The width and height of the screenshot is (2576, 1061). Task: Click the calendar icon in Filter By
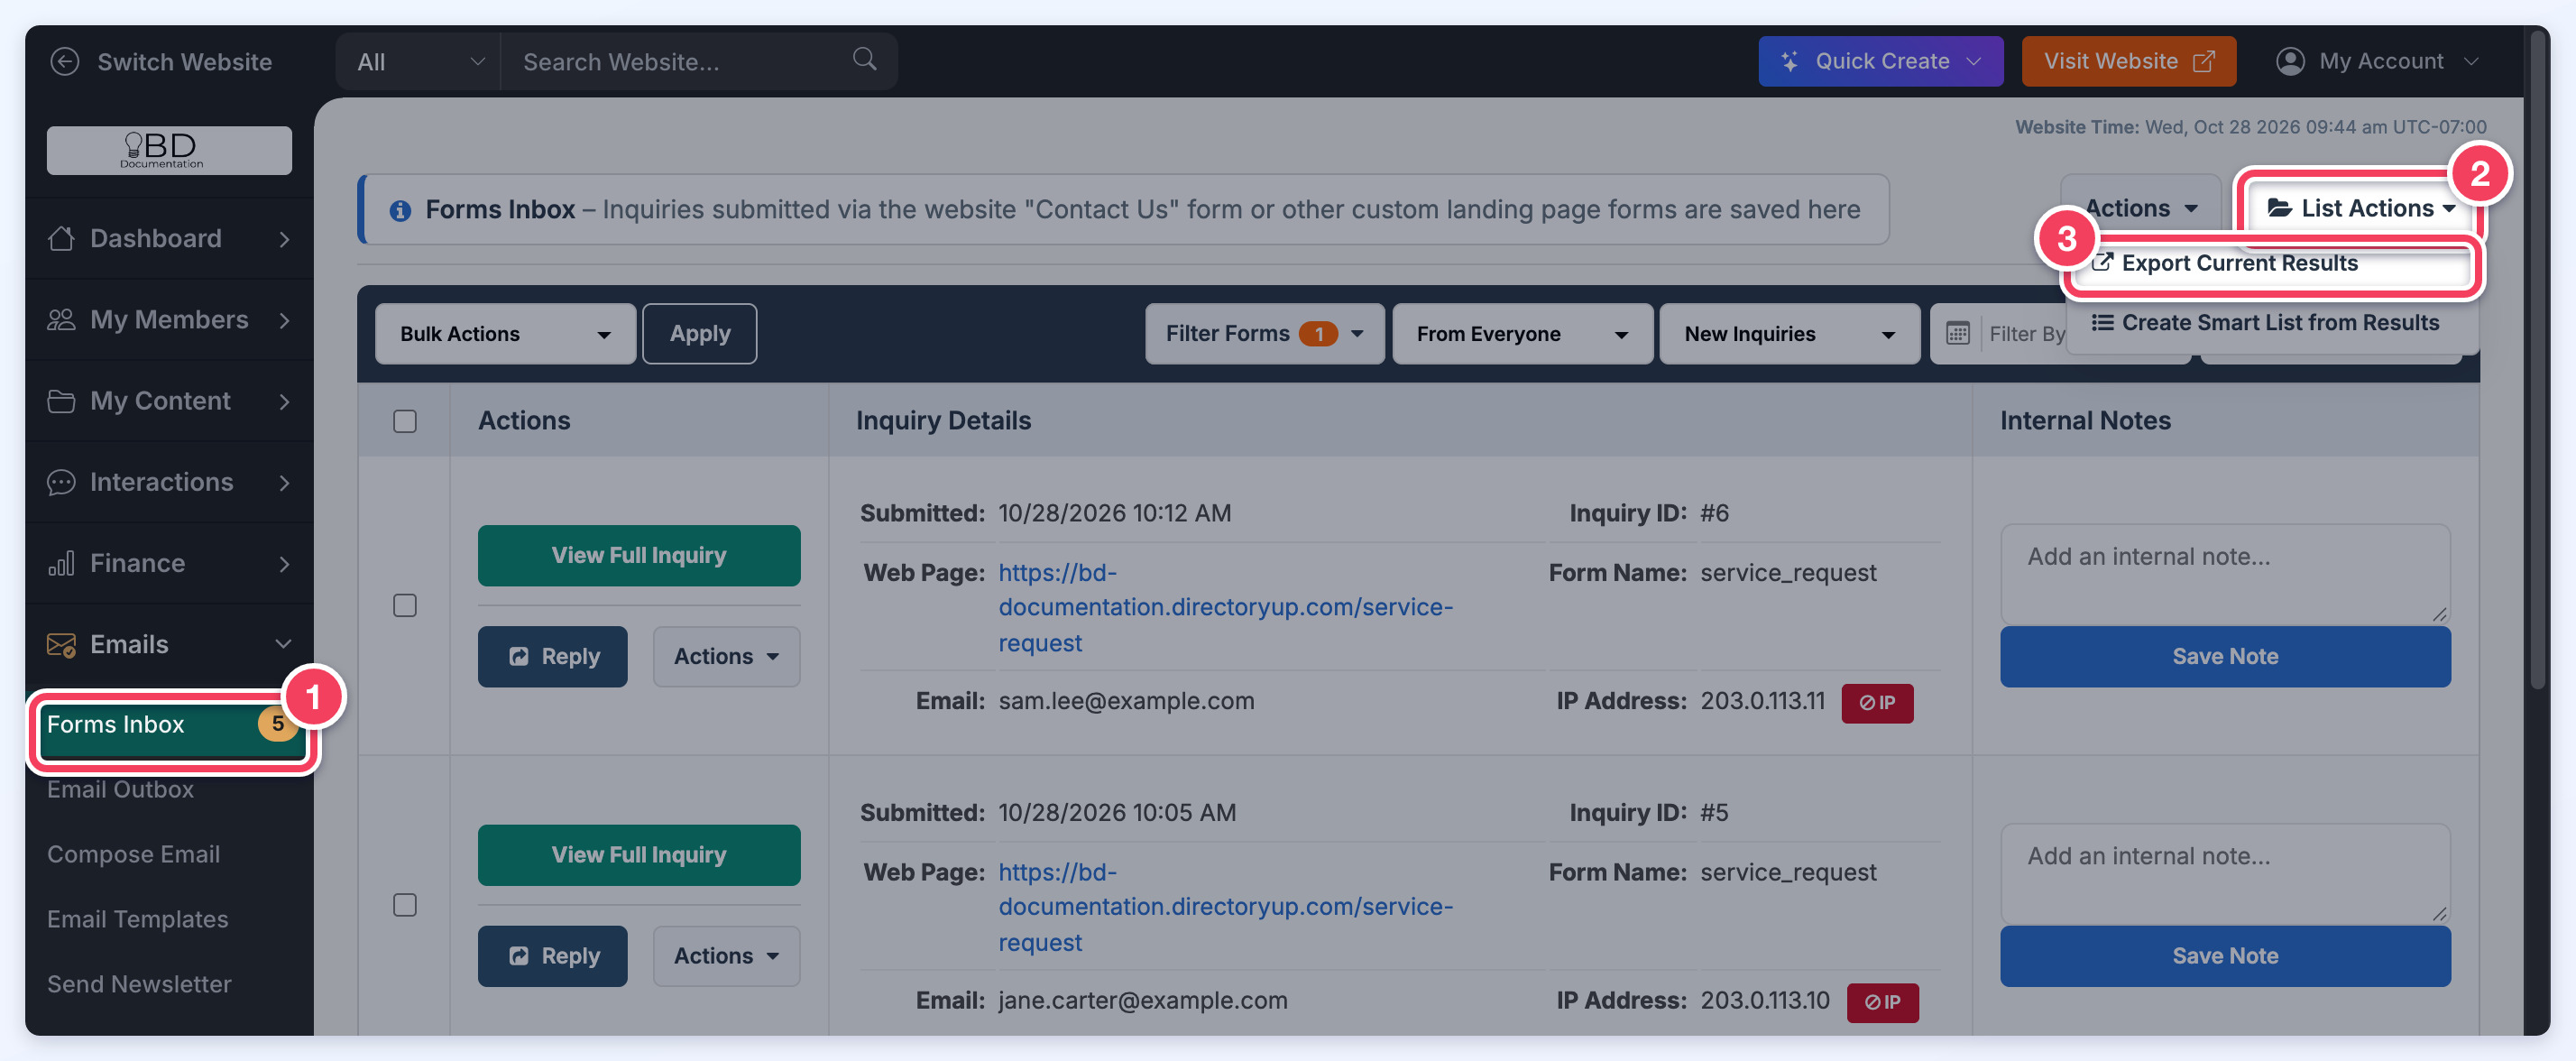pos(1958,333)
